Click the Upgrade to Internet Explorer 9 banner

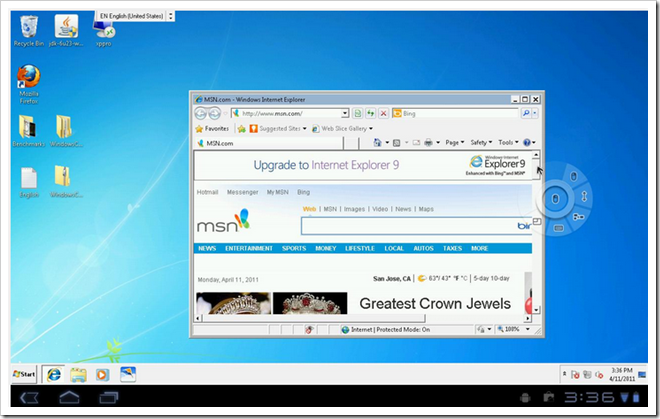coord(362,165)
